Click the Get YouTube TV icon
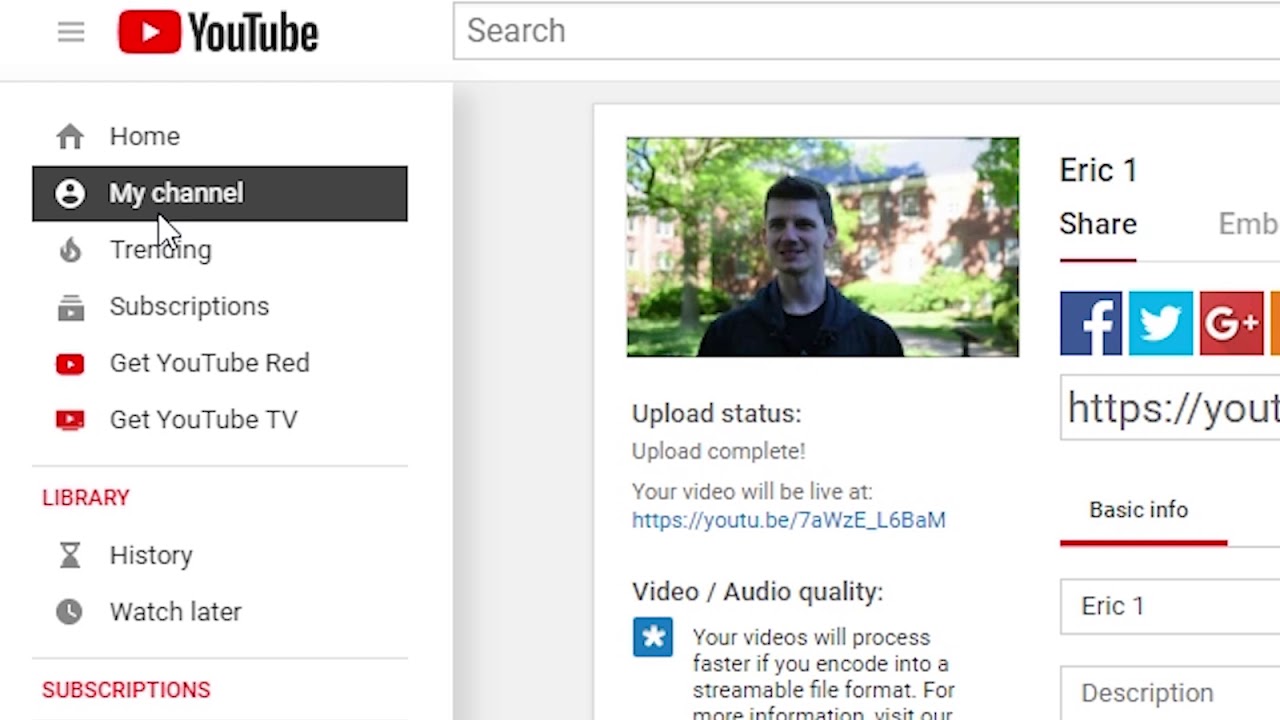The image size is (1280, 720). pyautogui.click(x=70, y=420)
